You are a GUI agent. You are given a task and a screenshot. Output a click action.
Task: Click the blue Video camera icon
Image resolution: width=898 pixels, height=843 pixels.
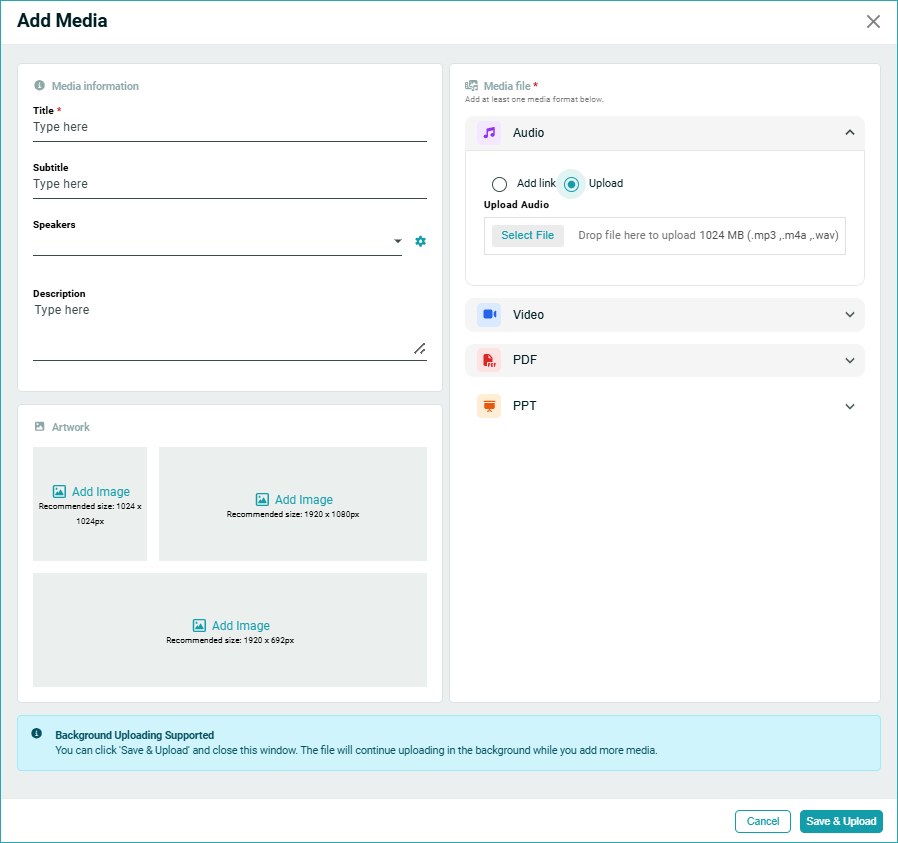click(x=489, y=315)
